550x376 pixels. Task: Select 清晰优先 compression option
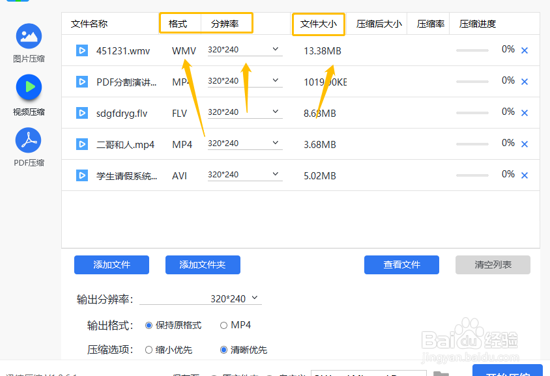223,350
